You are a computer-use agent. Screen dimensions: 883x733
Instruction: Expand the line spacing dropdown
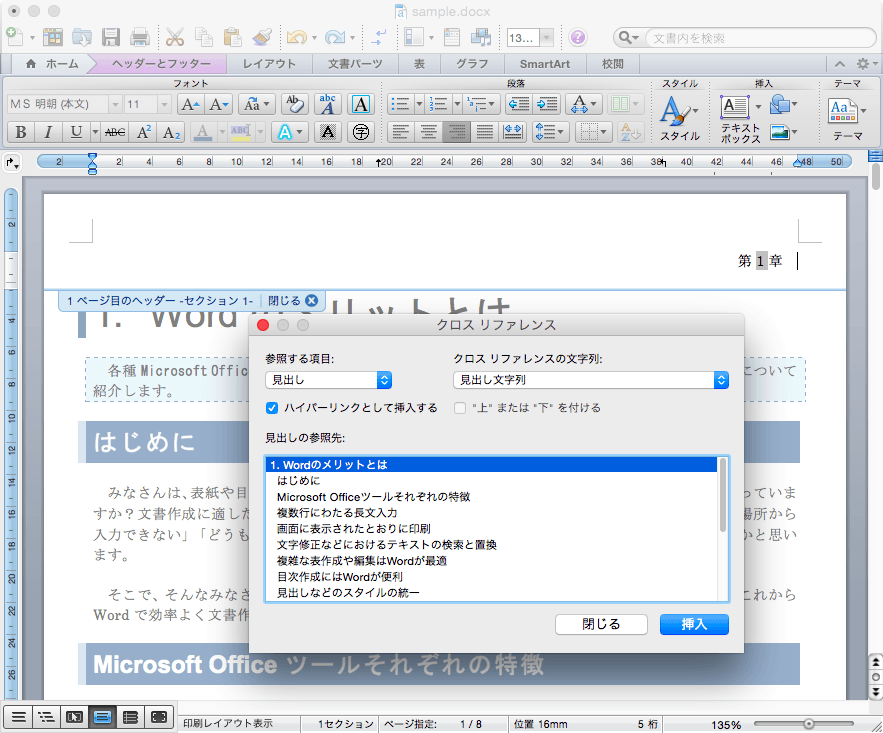pyautogui.click(x=549, y=132)
